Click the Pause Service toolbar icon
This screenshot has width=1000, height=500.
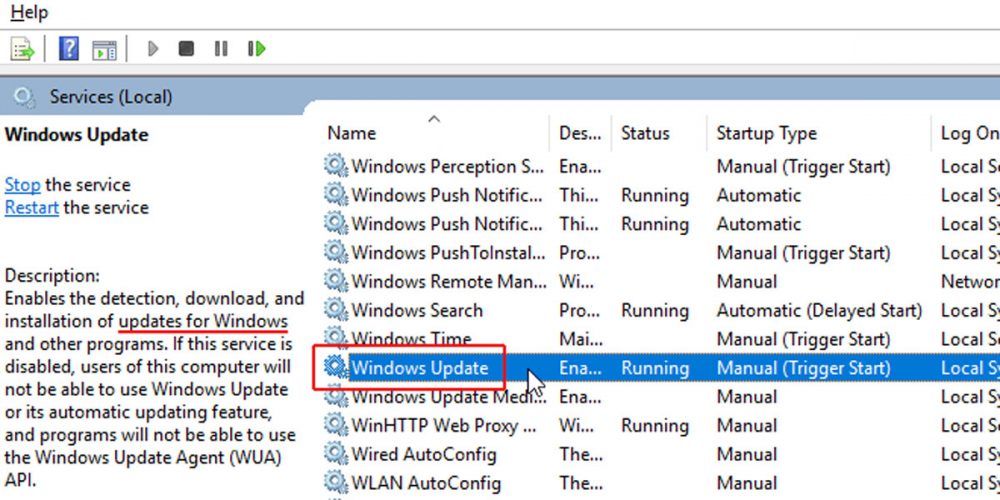pyautogui.click(x=221, y=48)
